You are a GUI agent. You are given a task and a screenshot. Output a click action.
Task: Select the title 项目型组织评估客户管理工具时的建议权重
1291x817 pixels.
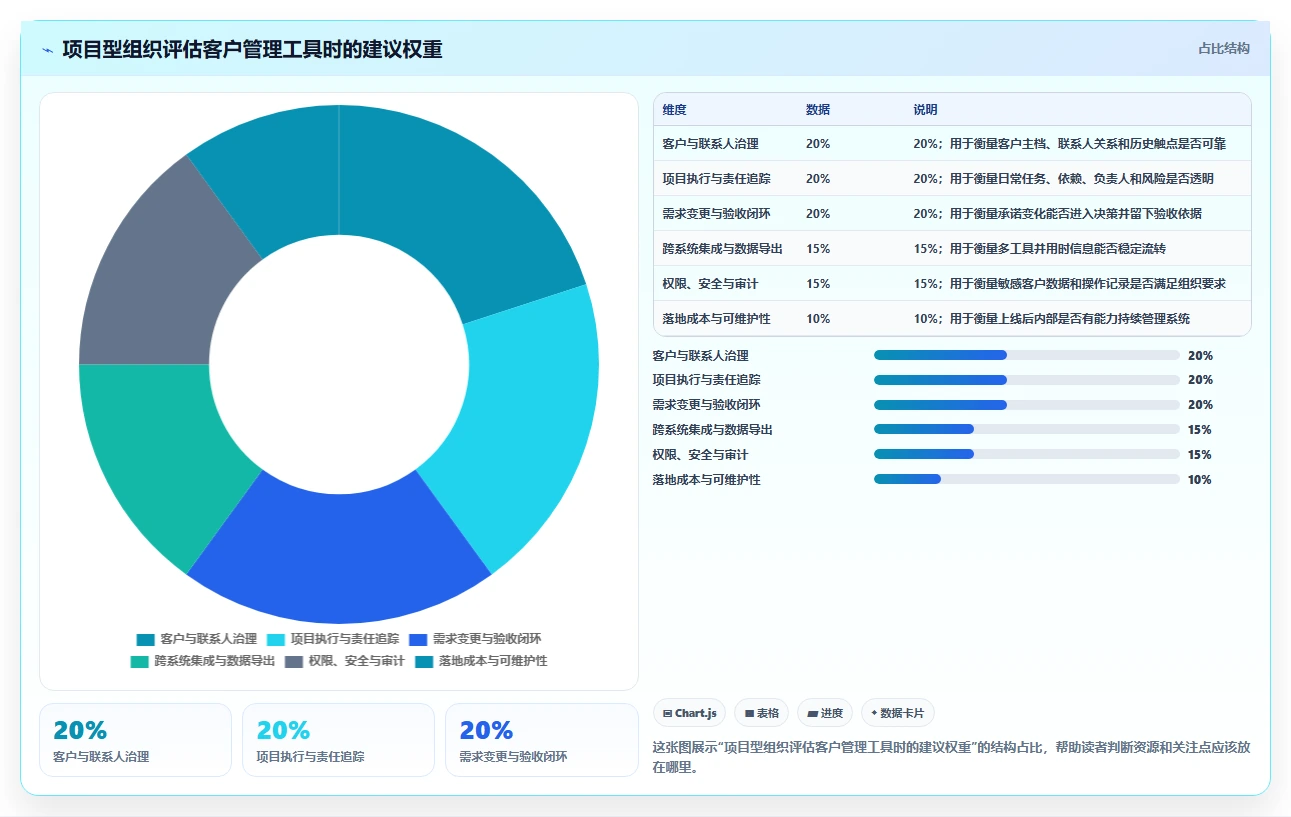(252, 50)
